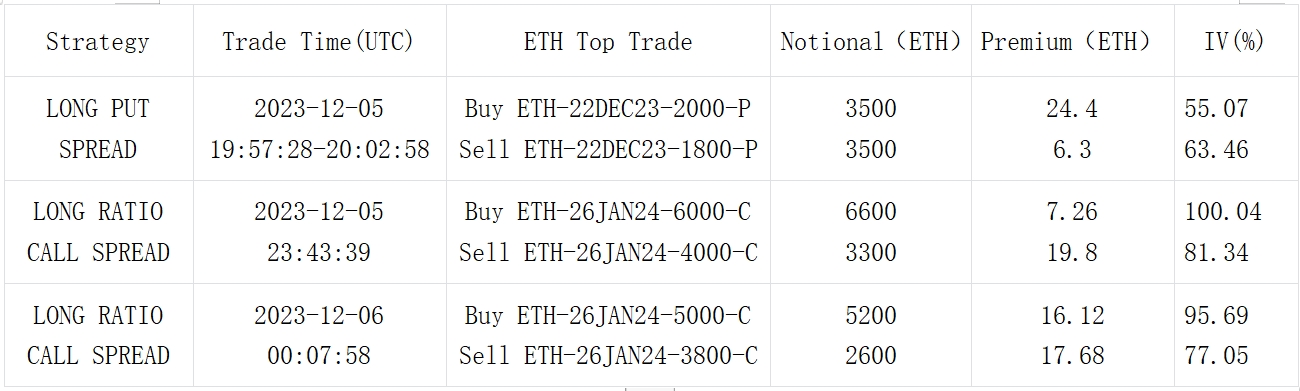
Task: Select Sell ETH-26JAN24-3800-C trade text
Action: coord(608,356)
